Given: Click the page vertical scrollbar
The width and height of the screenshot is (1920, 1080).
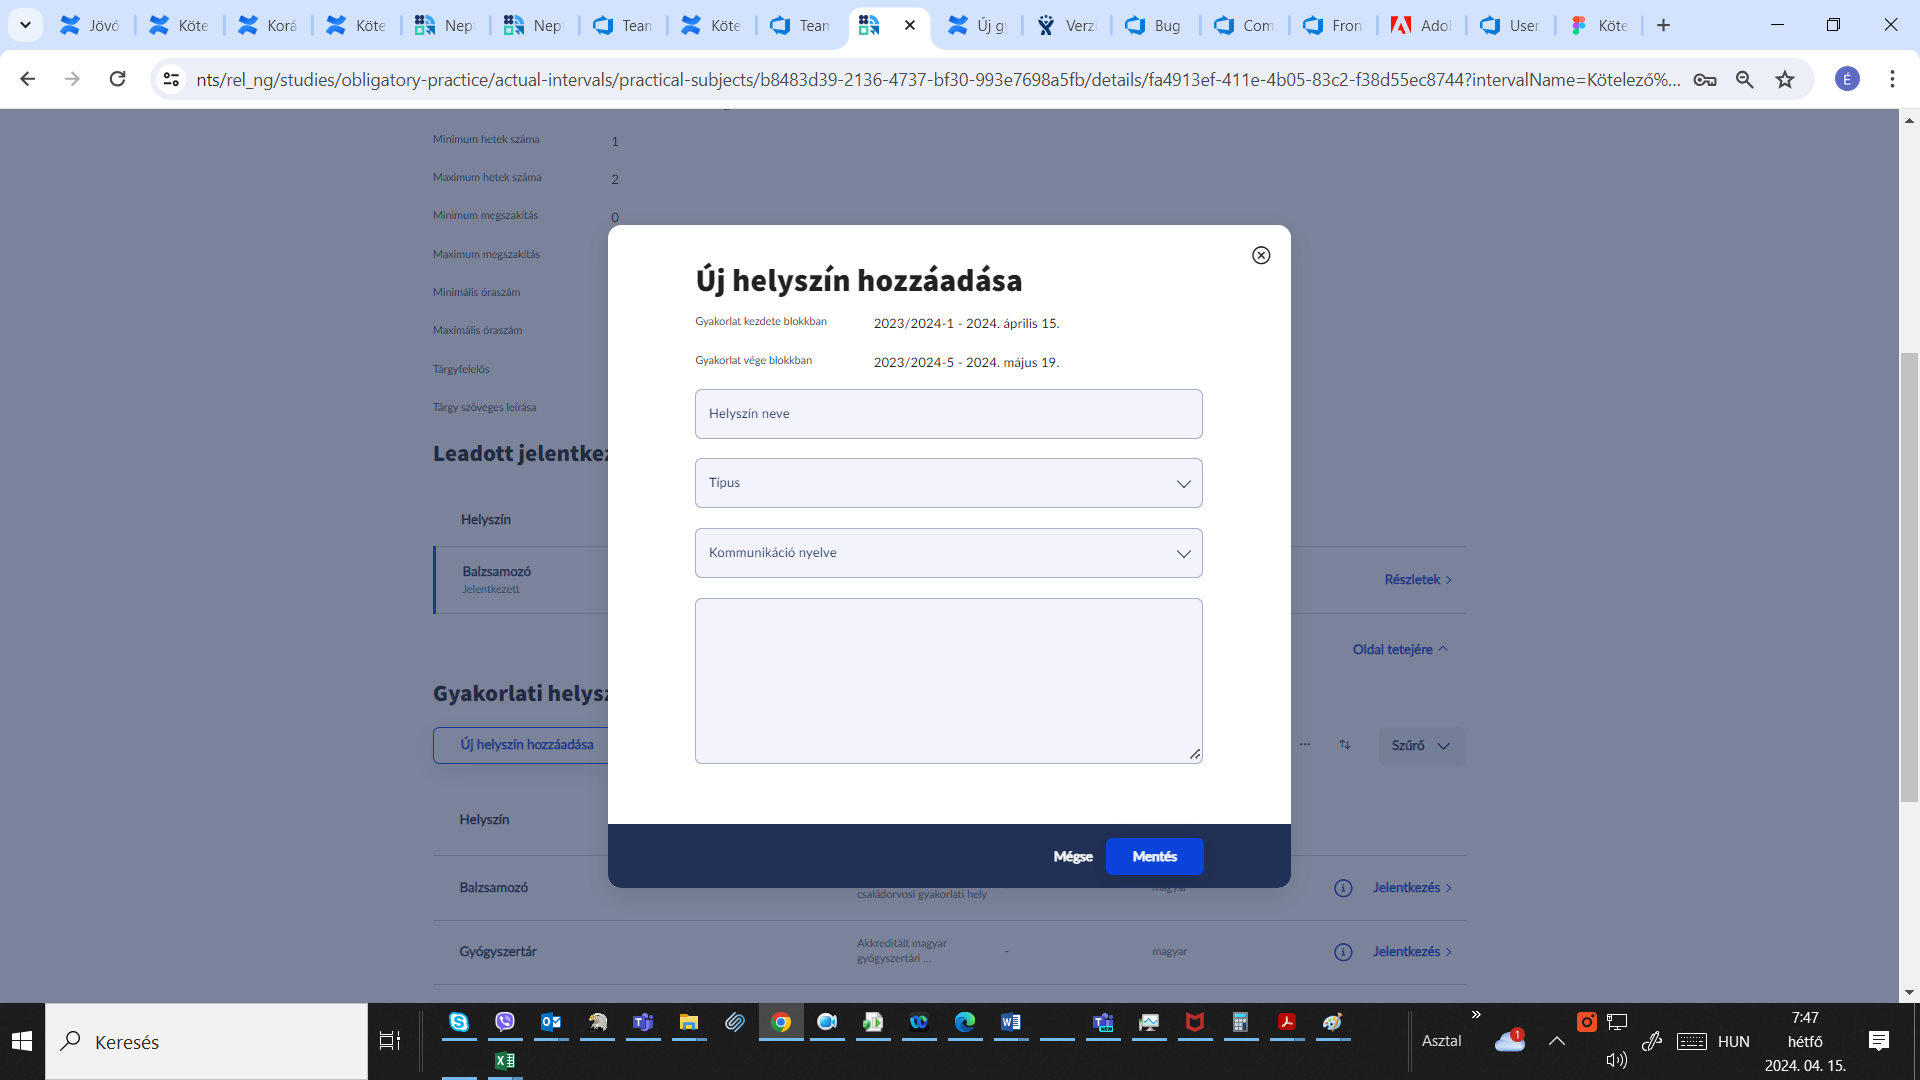Looking at the screenshot, I should 1909,575.
